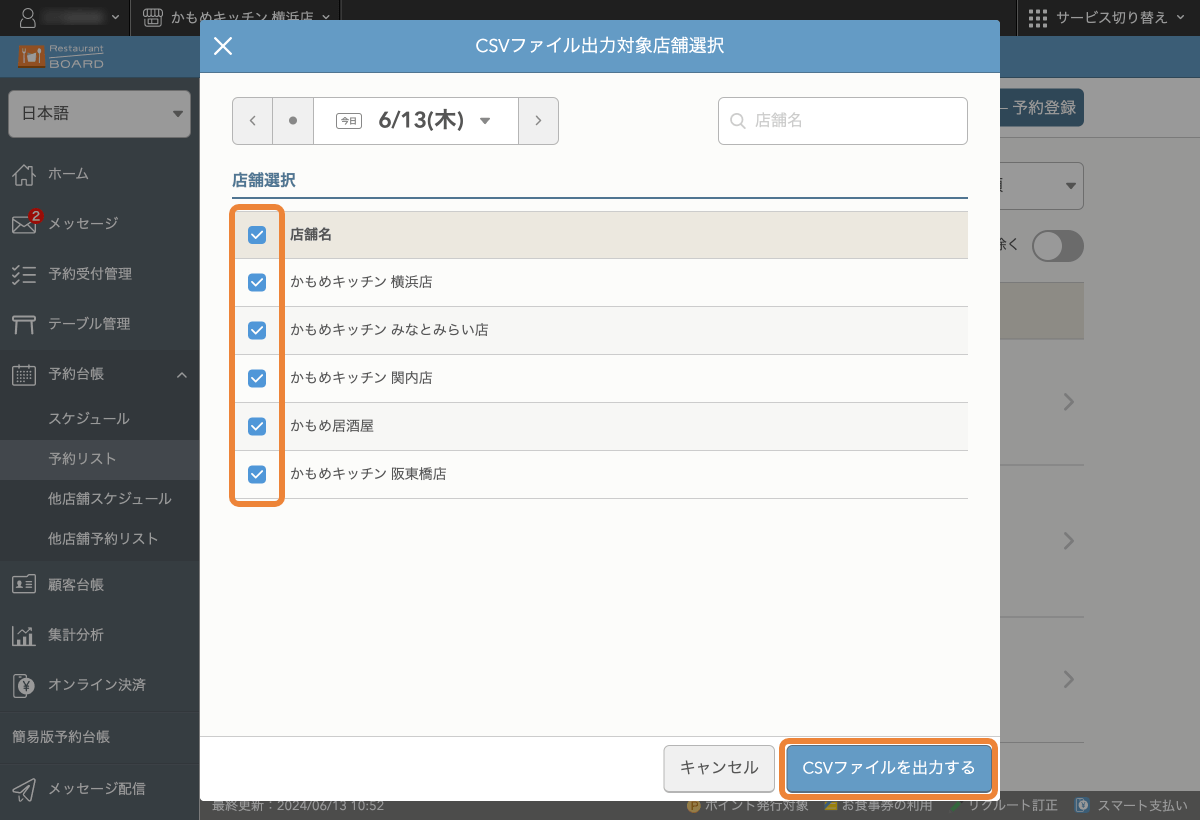Open the かもめキッチン store switcher dropdown
Image resolution: width=1200 pixels, height=820 pixels.
tap(236, 17)
